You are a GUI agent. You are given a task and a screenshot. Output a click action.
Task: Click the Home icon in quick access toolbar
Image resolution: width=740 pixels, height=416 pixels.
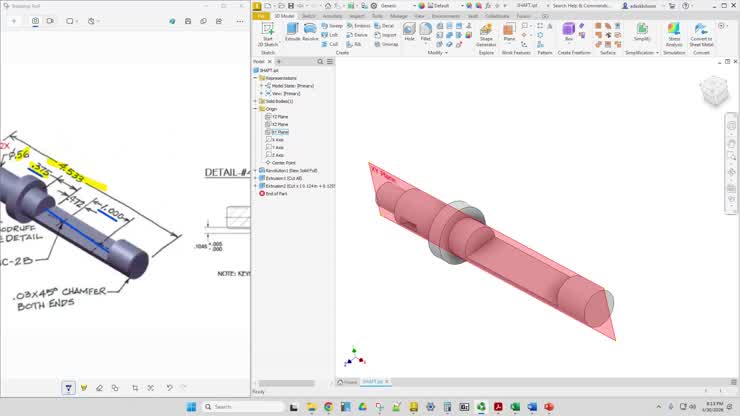coord(328,6)
